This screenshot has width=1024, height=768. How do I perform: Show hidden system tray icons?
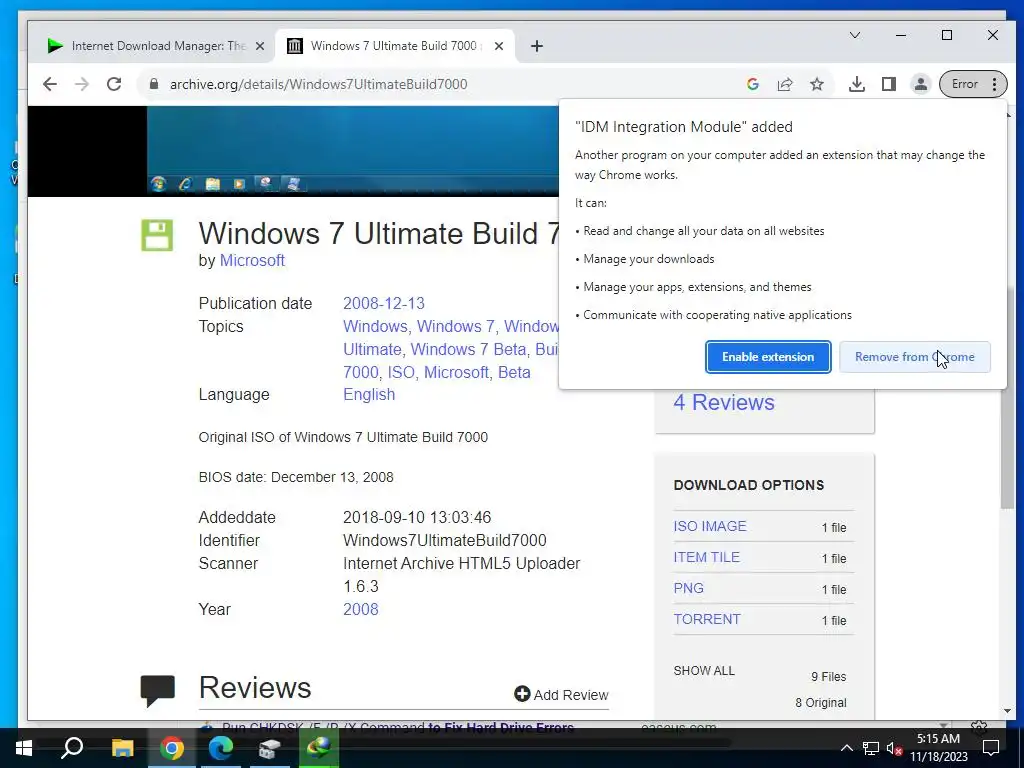[x=846, y=748]
